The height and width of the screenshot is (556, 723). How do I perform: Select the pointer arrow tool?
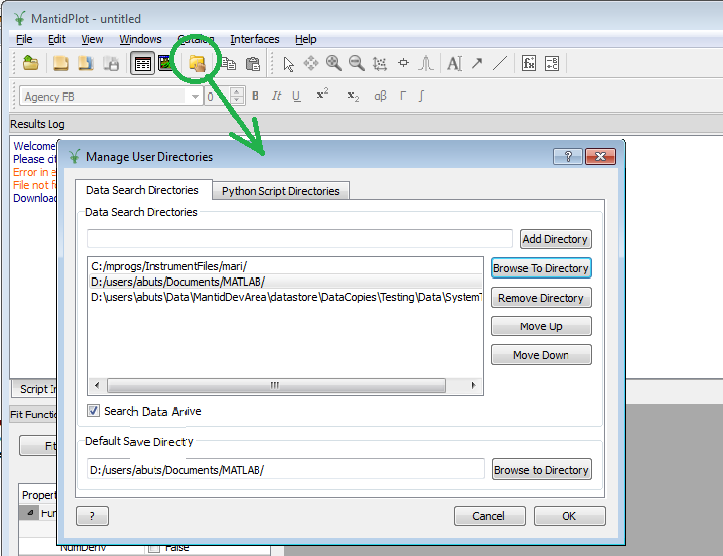289,64
